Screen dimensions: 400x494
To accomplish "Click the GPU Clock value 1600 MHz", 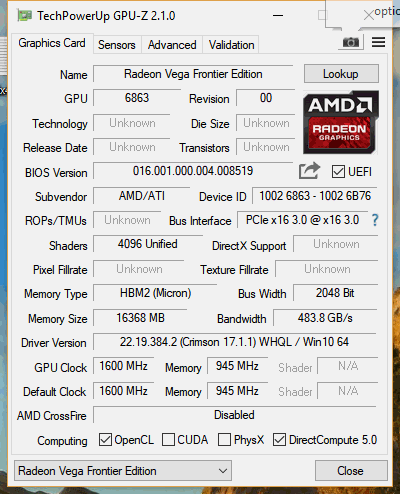I will (x=124, y=366).
